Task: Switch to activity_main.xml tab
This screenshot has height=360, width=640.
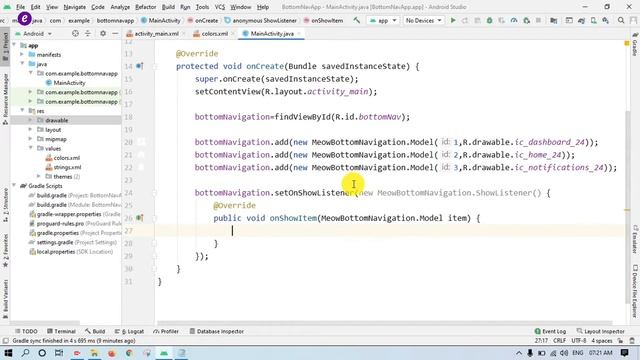Action: [156, 33]
